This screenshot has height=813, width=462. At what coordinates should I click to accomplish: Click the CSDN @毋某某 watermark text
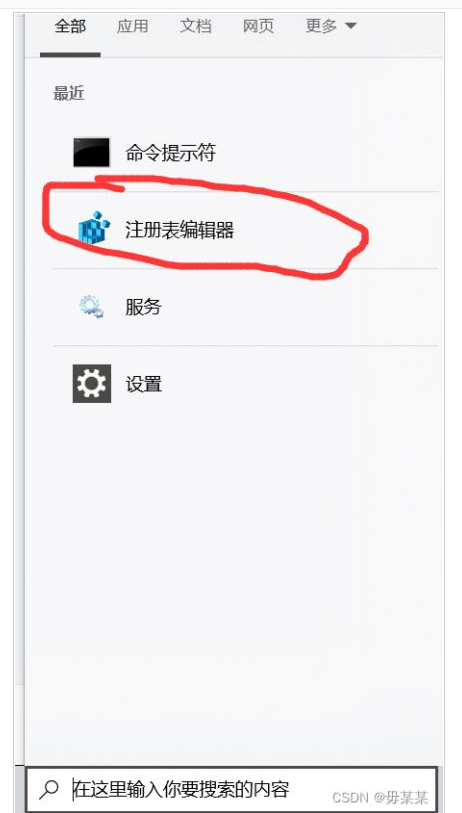point(380,797)
